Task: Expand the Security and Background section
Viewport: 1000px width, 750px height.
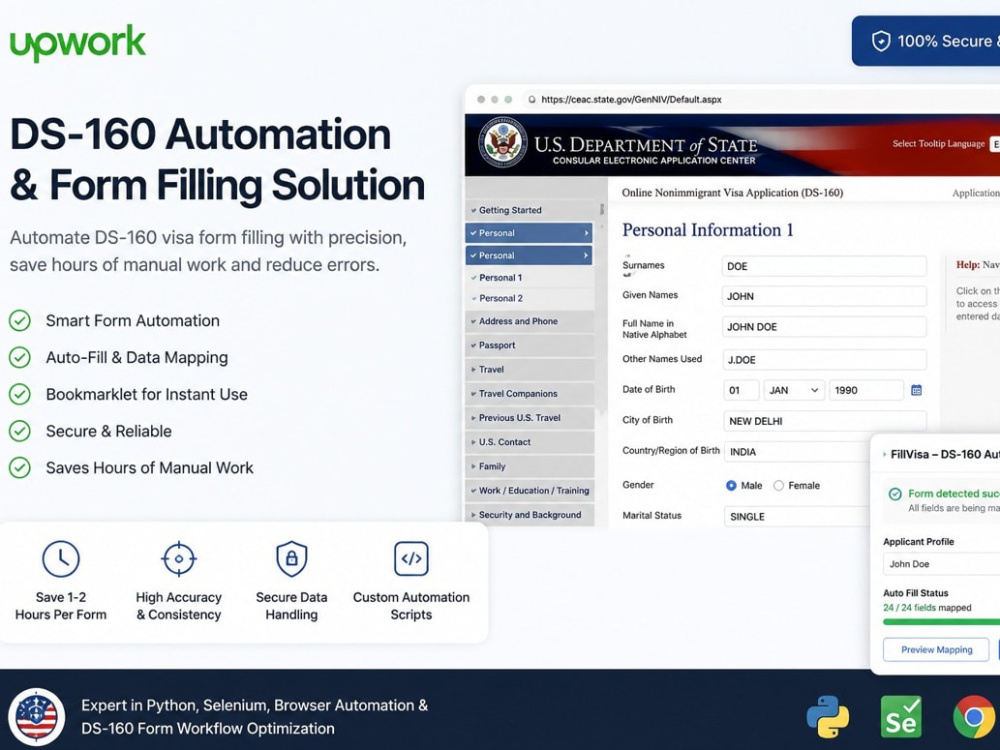Action: [x=530, y=515]
